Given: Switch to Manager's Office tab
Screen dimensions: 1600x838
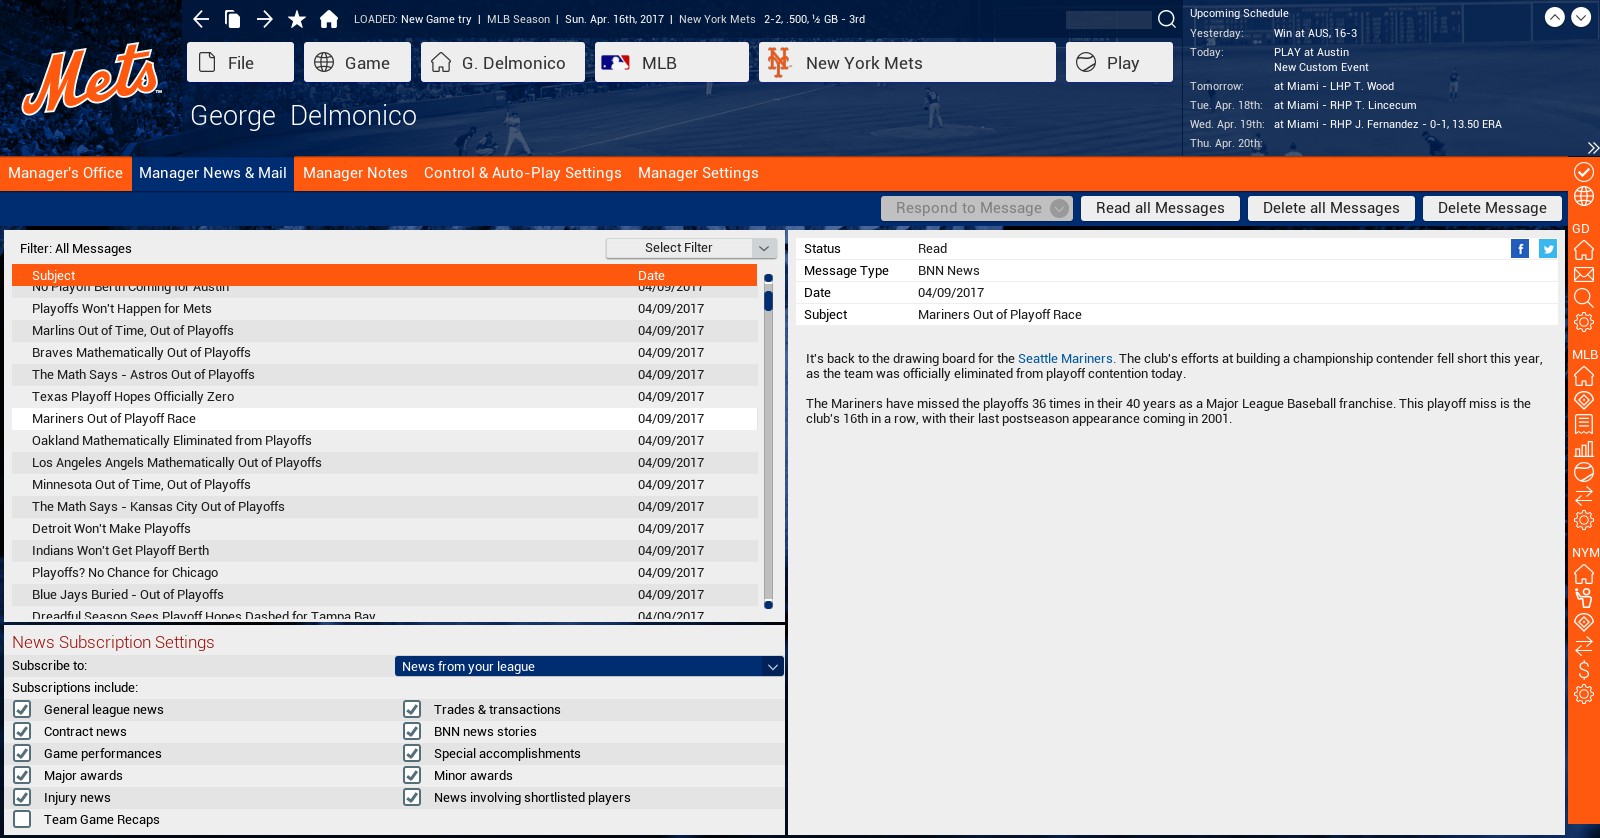Looking at the screenshot, I should click(66, 173).
